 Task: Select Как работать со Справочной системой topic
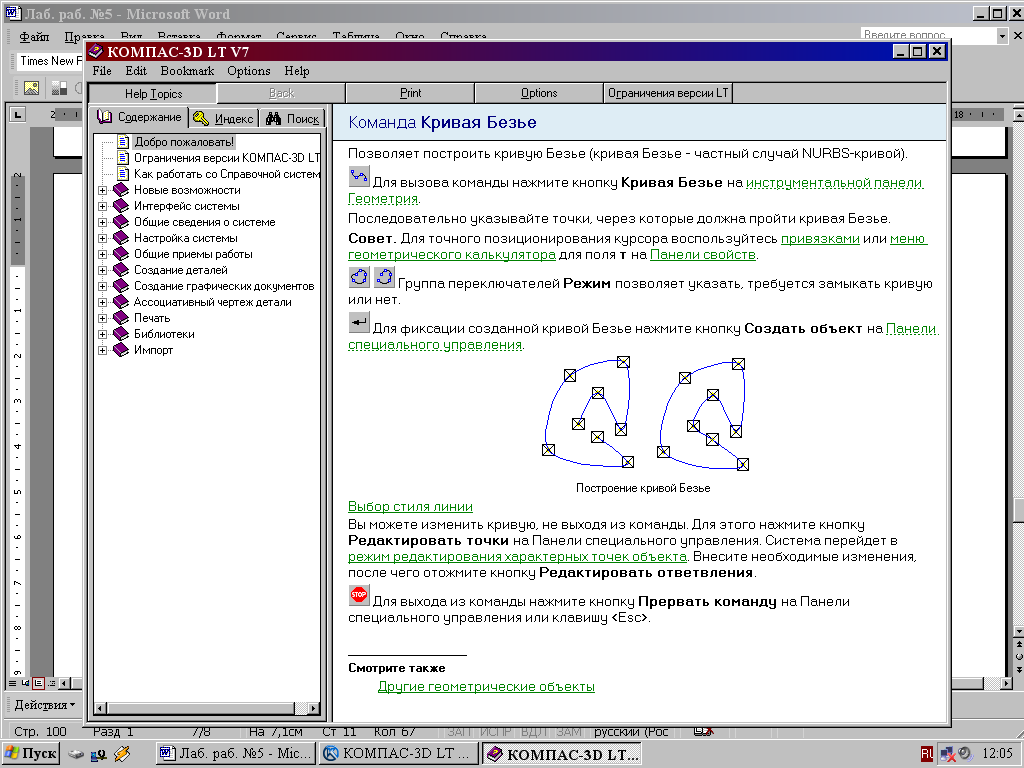pos(227,174)
